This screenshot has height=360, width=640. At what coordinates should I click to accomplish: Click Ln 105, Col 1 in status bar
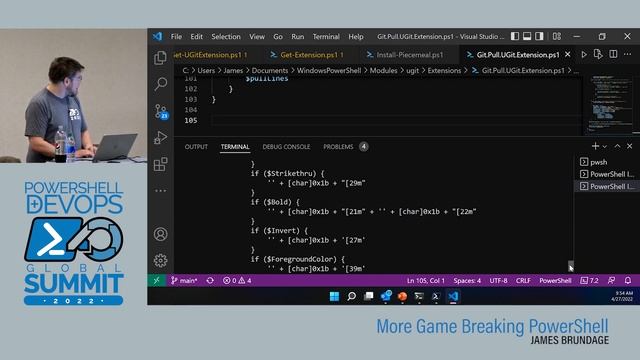[x=425, y=280]
